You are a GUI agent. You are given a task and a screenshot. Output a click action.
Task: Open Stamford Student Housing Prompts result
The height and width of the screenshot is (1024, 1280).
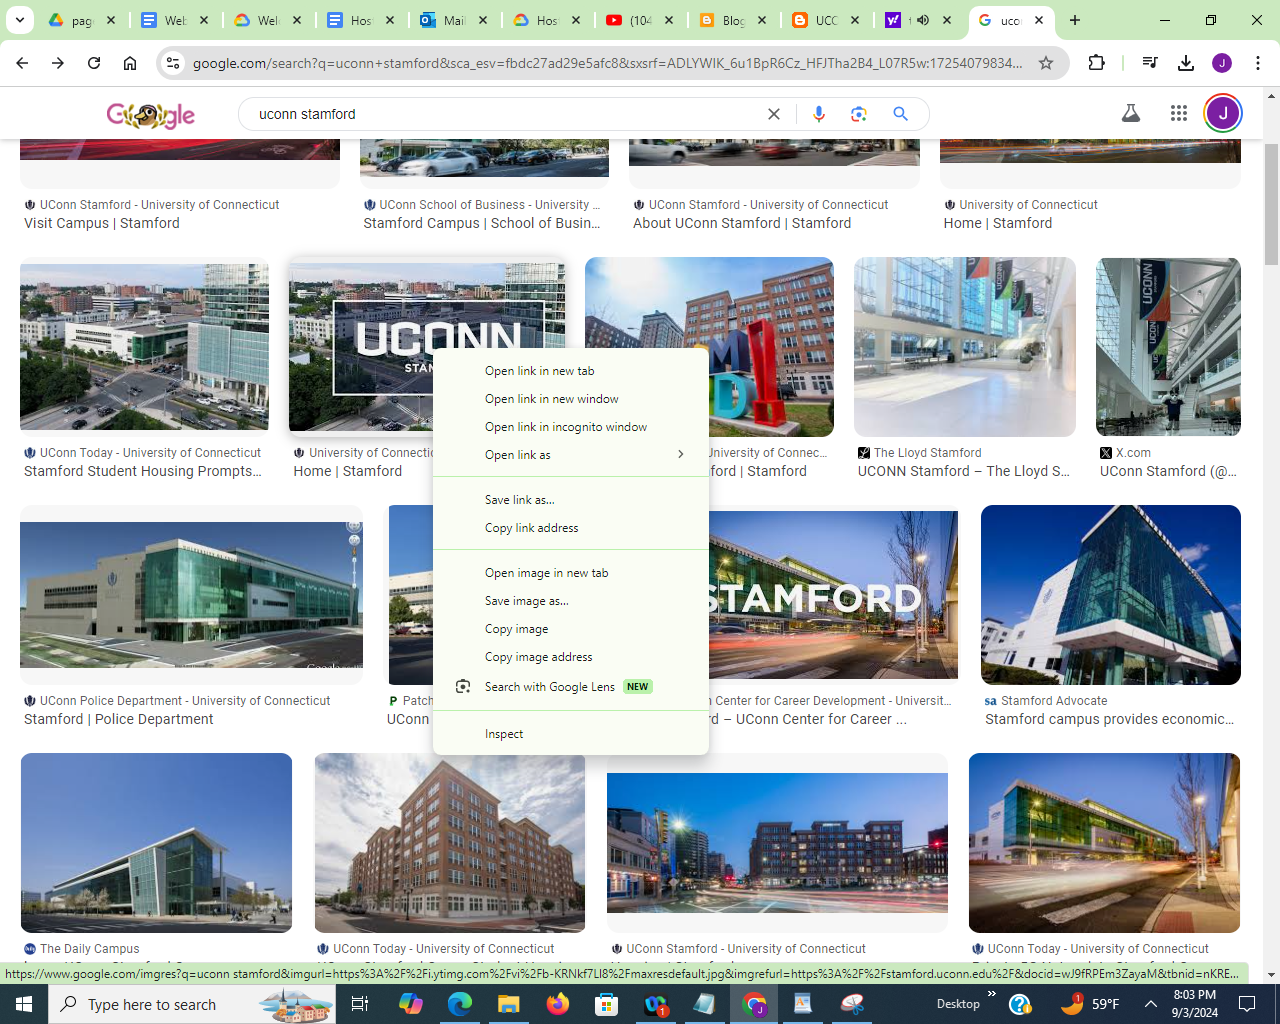pyautogui.click(x=143, y=471)
